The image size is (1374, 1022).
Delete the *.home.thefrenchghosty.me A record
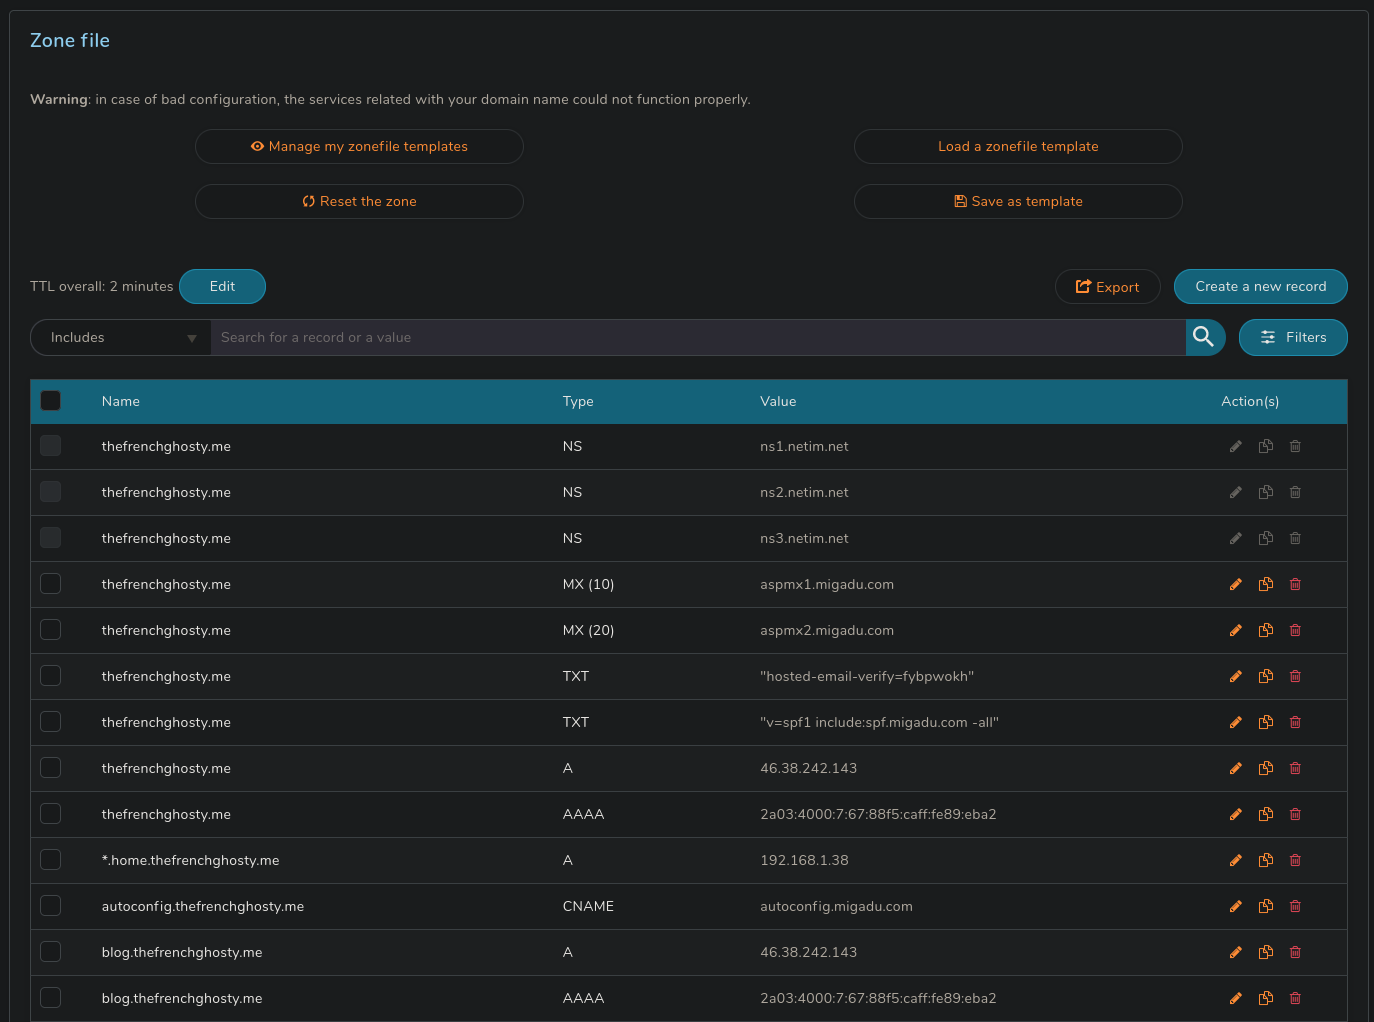[1295, 861]
